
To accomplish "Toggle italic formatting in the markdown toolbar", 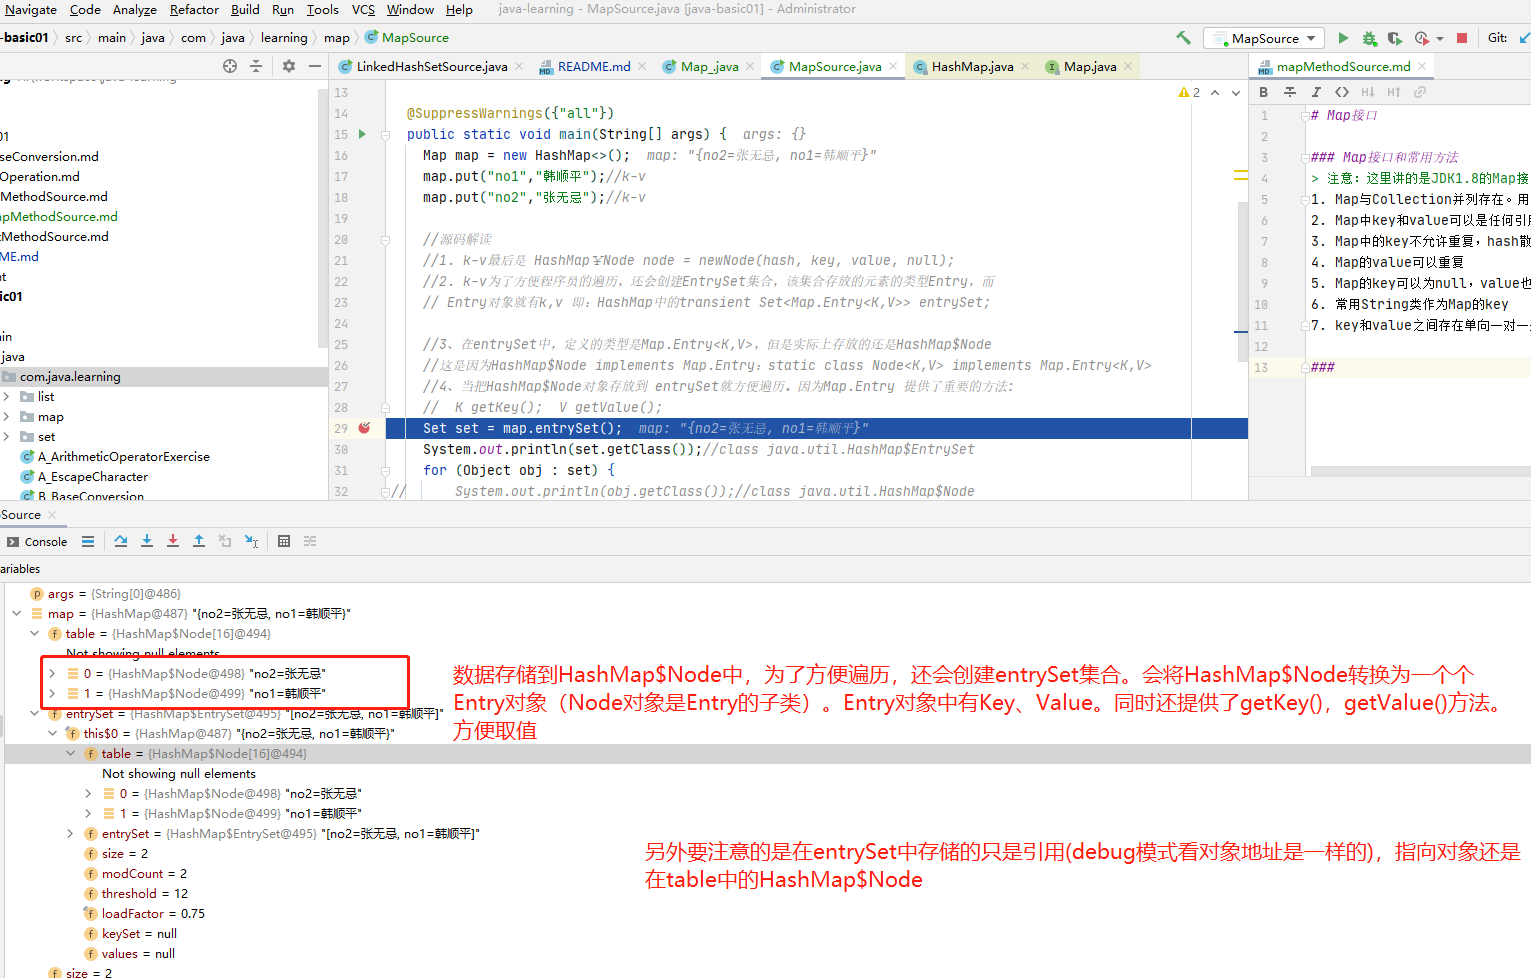I will pyautogui.click(x=1316, y=91).
